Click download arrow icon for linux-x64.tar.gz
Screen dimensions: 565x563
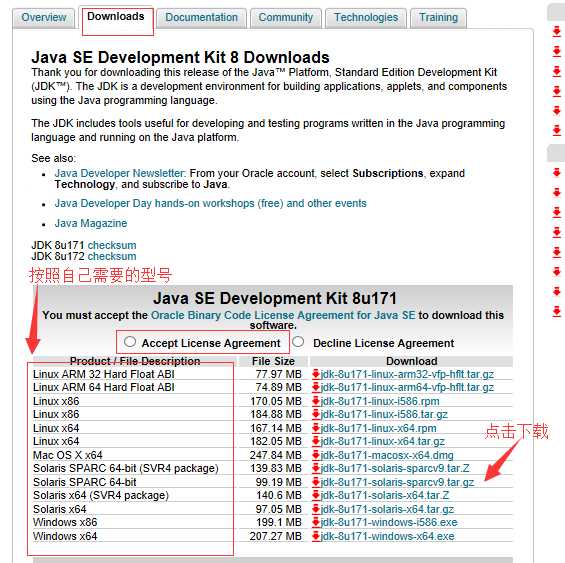tap(316, 442)
